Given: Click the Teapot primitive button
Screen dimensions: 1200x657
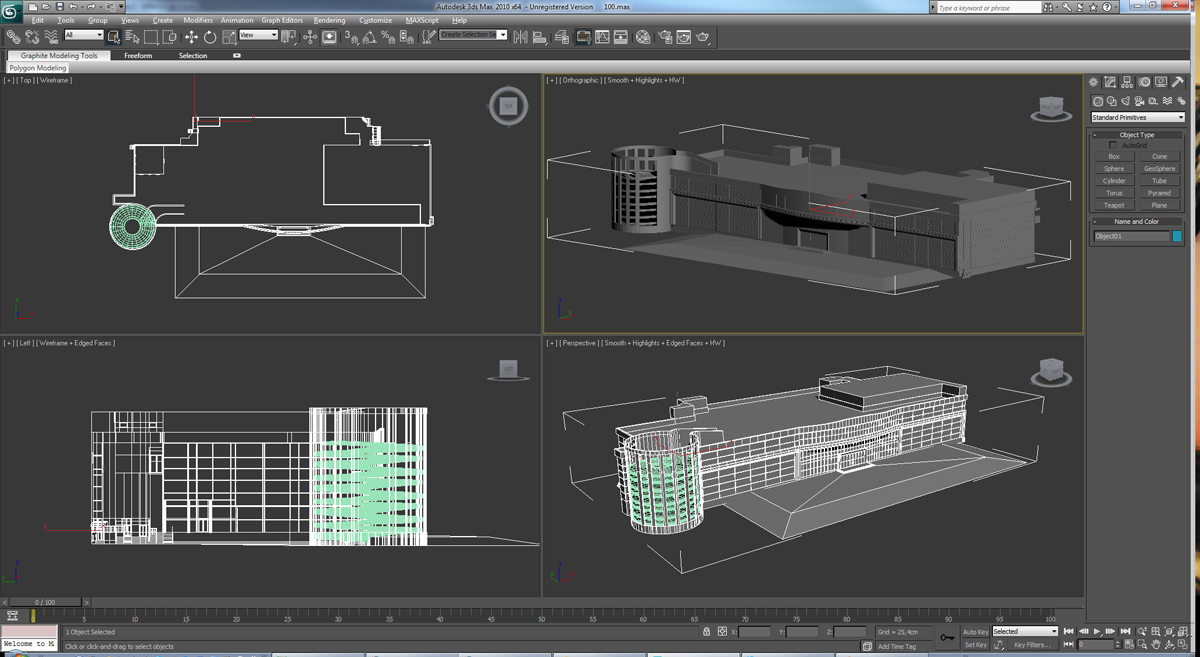Looking at the screenshot, I should click(1114, 205).
